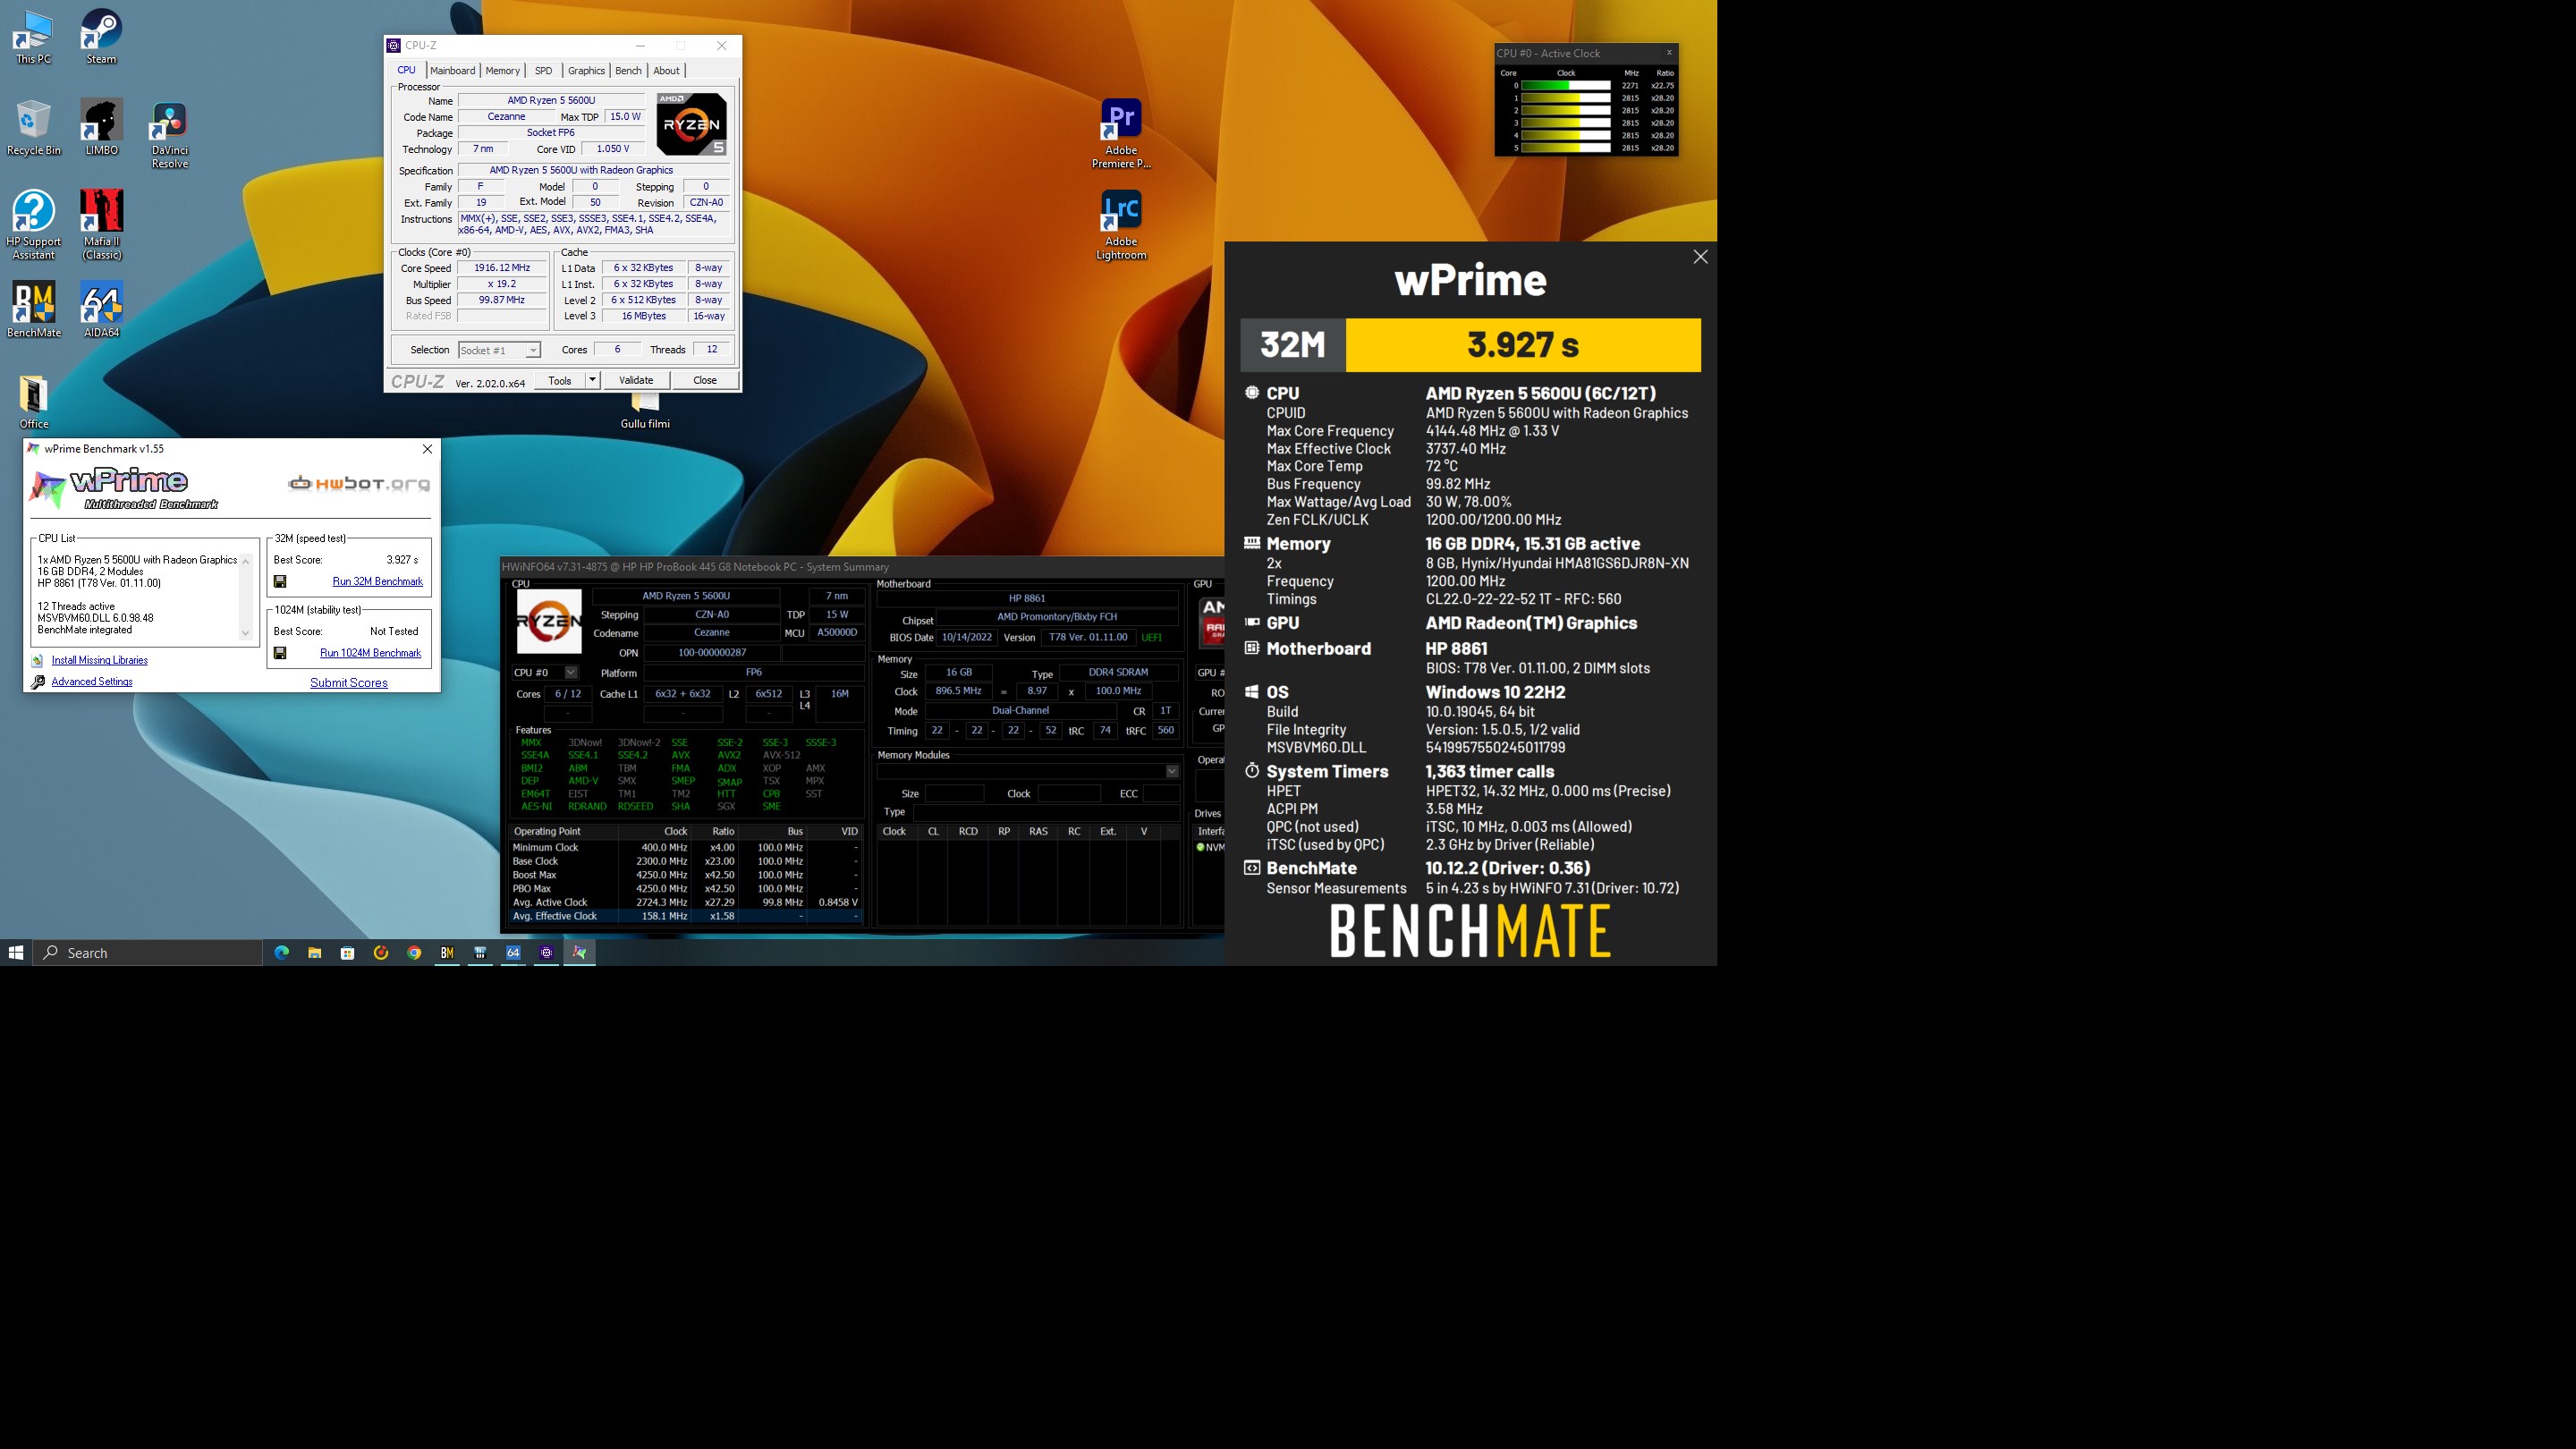
Task: Click the Close button in CPU-Z
Action: point(705,380)
